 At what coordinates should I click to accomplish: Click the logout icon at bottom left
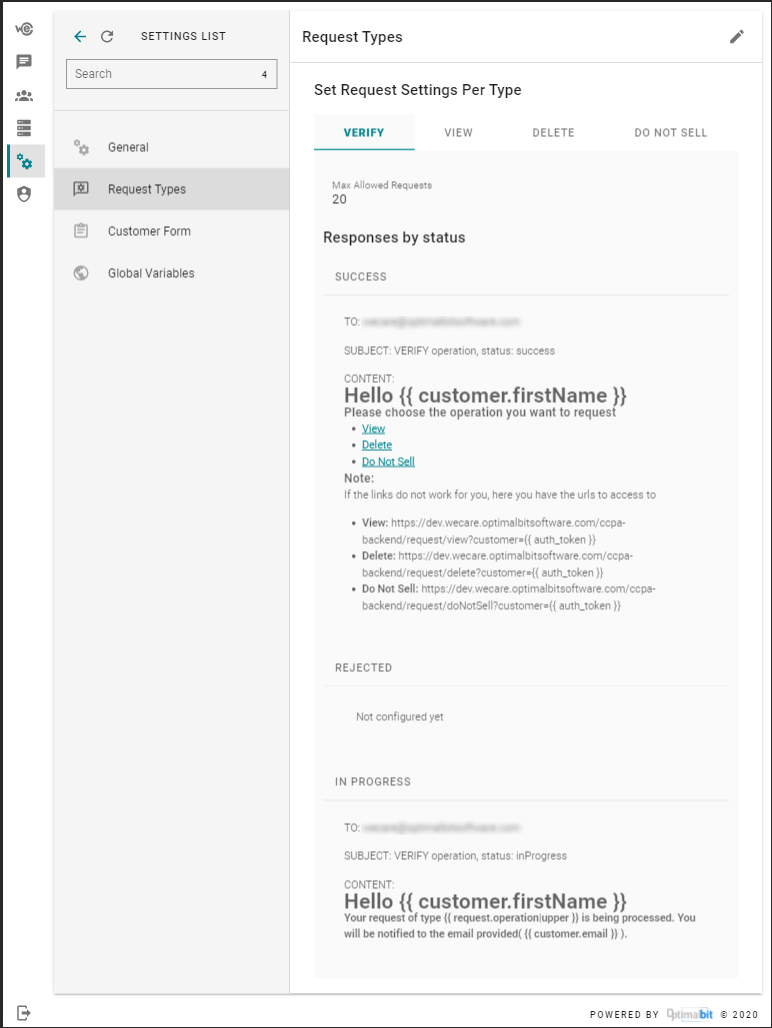pos(24,1012)
